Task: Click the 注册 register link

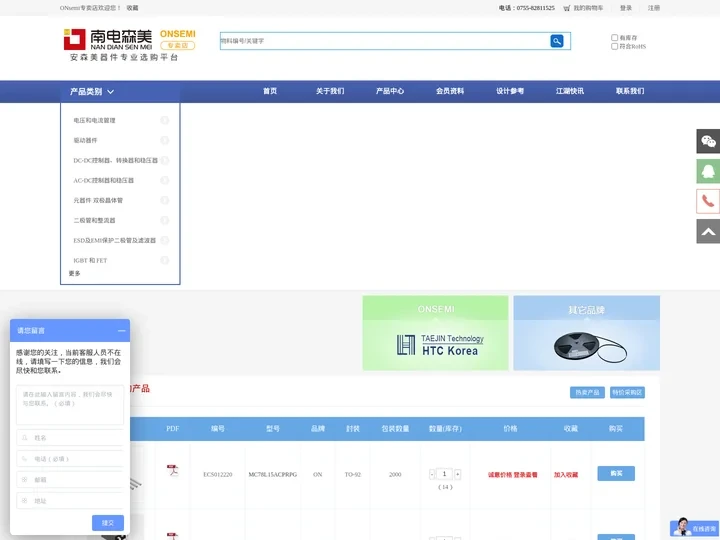Action: [654, 8]
